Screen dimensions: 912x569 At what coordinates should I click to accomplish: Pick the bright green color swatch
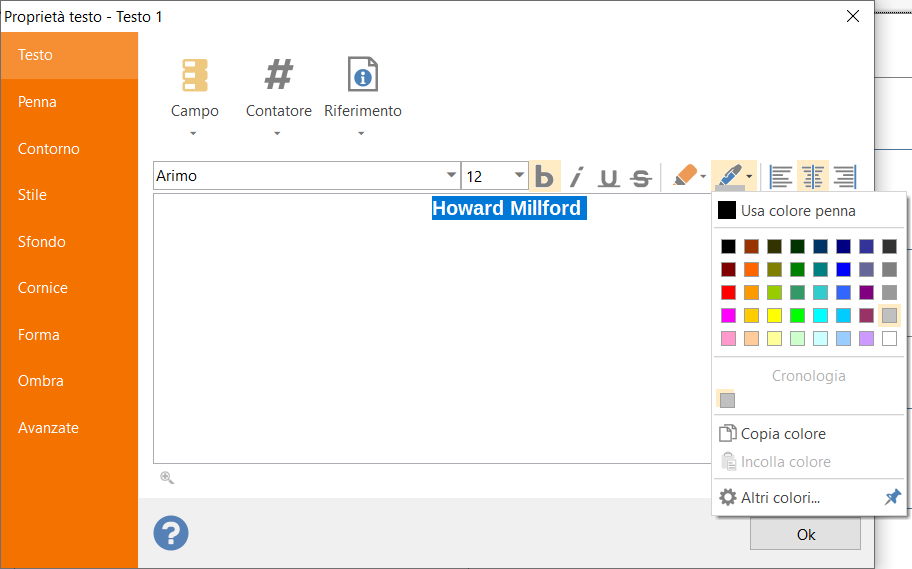[x=797, y=315]
